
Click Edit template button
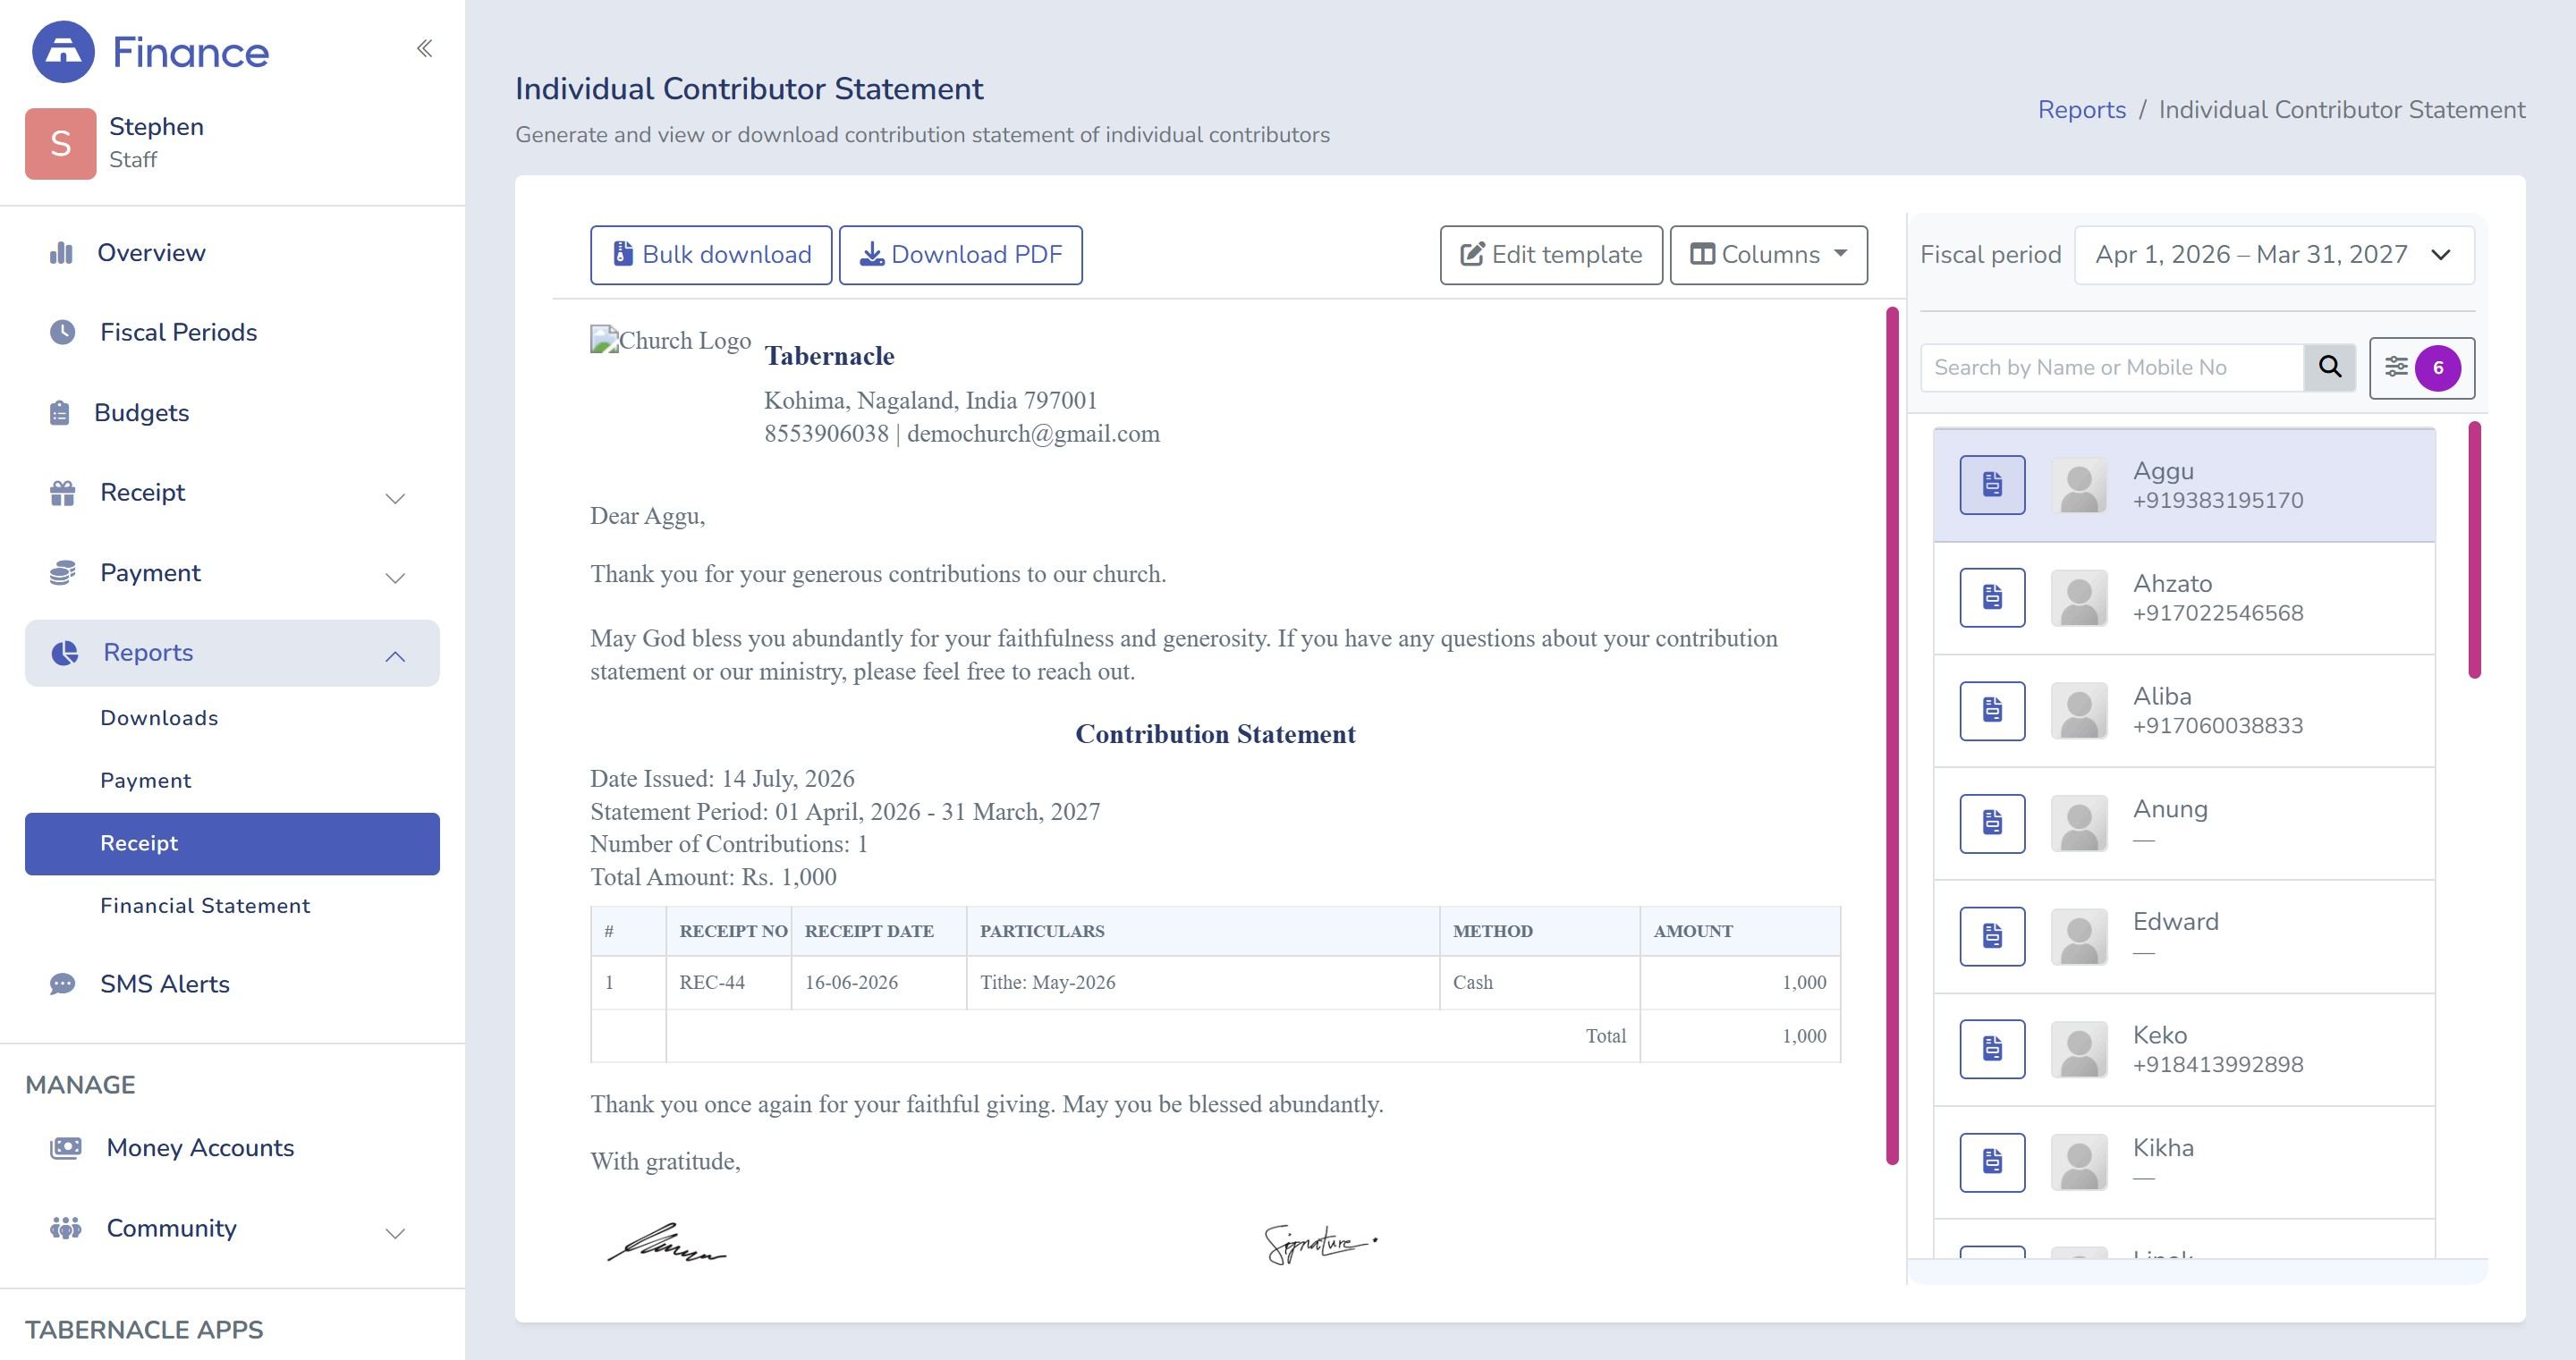click(x=1551, y=254)
